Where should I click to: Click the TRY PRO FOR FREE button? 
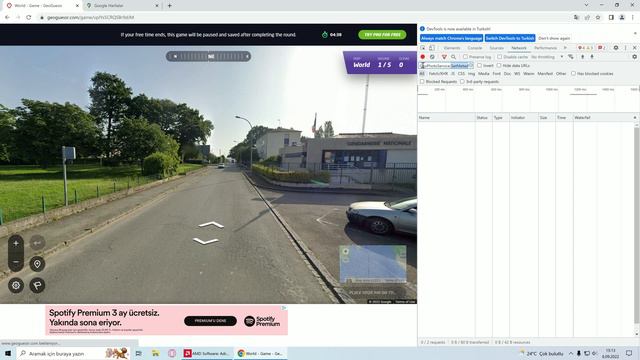point(382,35)
